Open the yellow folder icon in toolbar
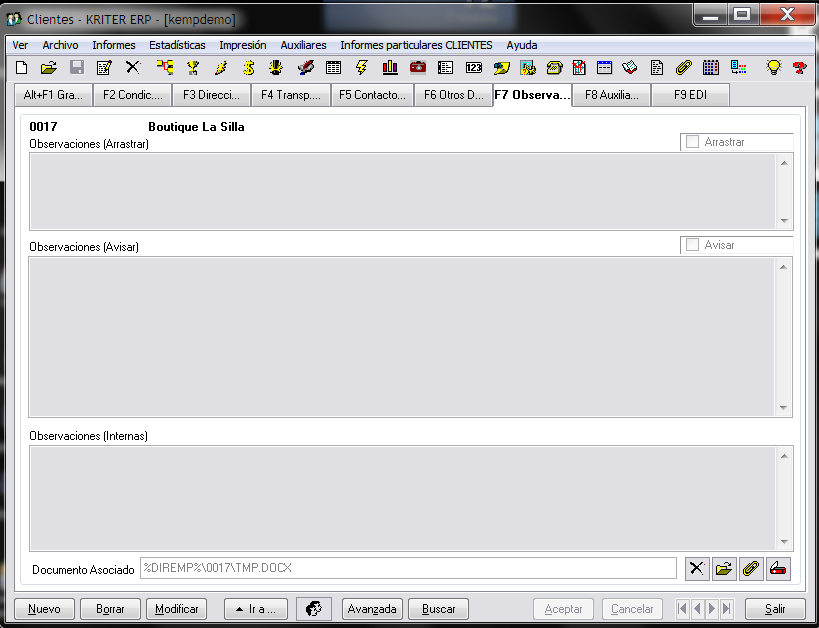819x628 pixels. coord(49,67)
